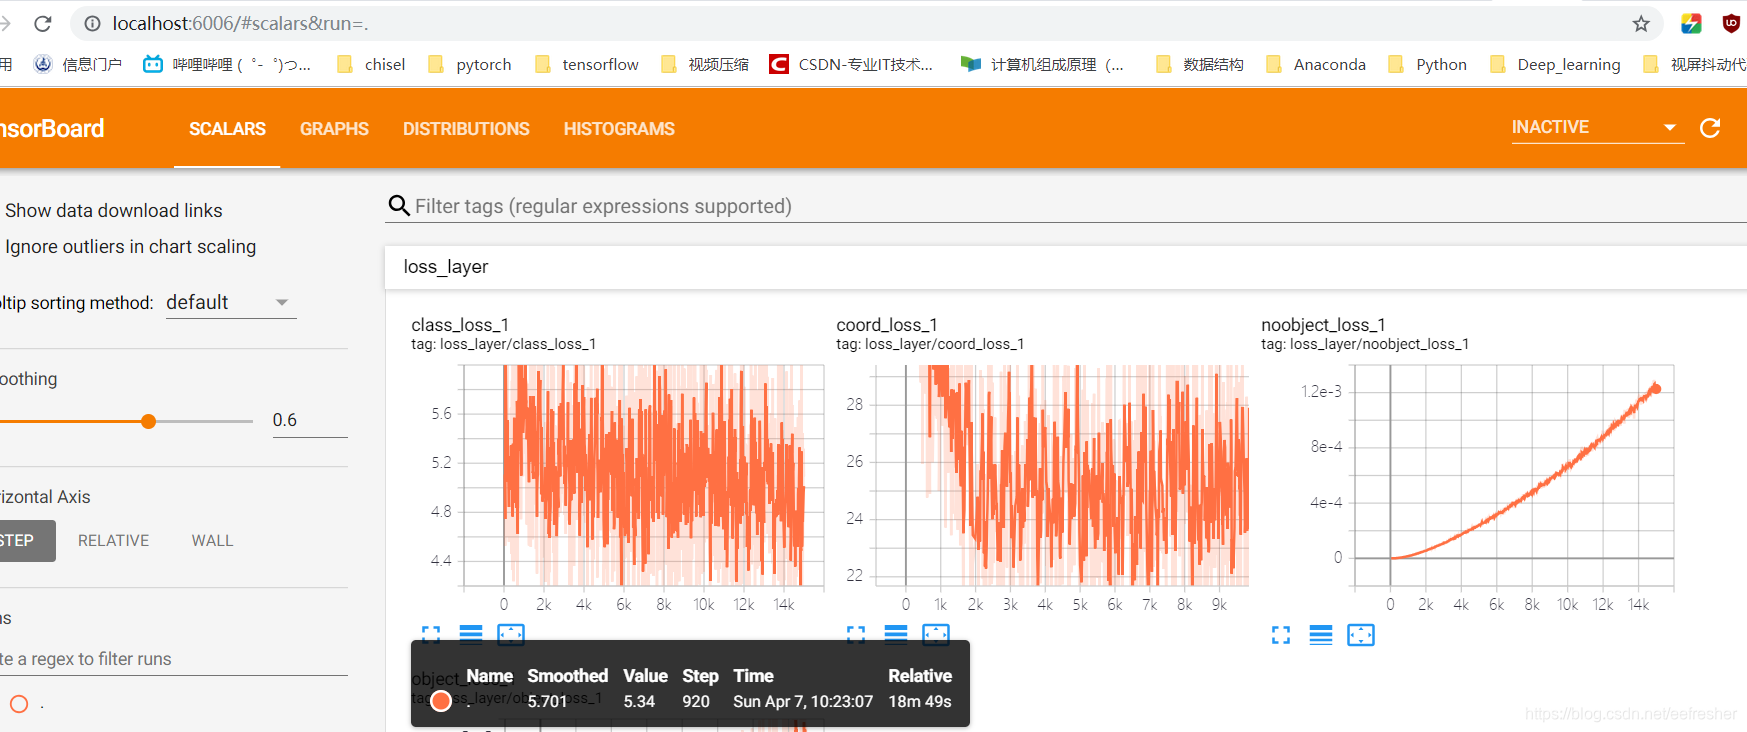Toggle y-axis log scale for noobject_loss_1
The image size is (1747, 732).
(1321, 635)
